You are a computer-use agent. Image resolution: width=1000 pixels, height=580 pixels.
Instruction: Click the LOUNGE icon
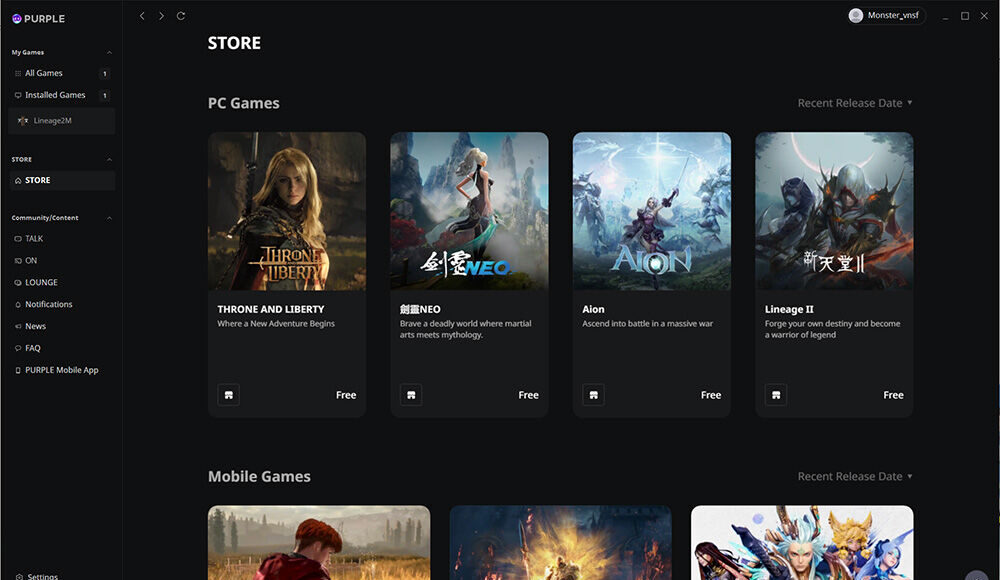click(18, 283)
